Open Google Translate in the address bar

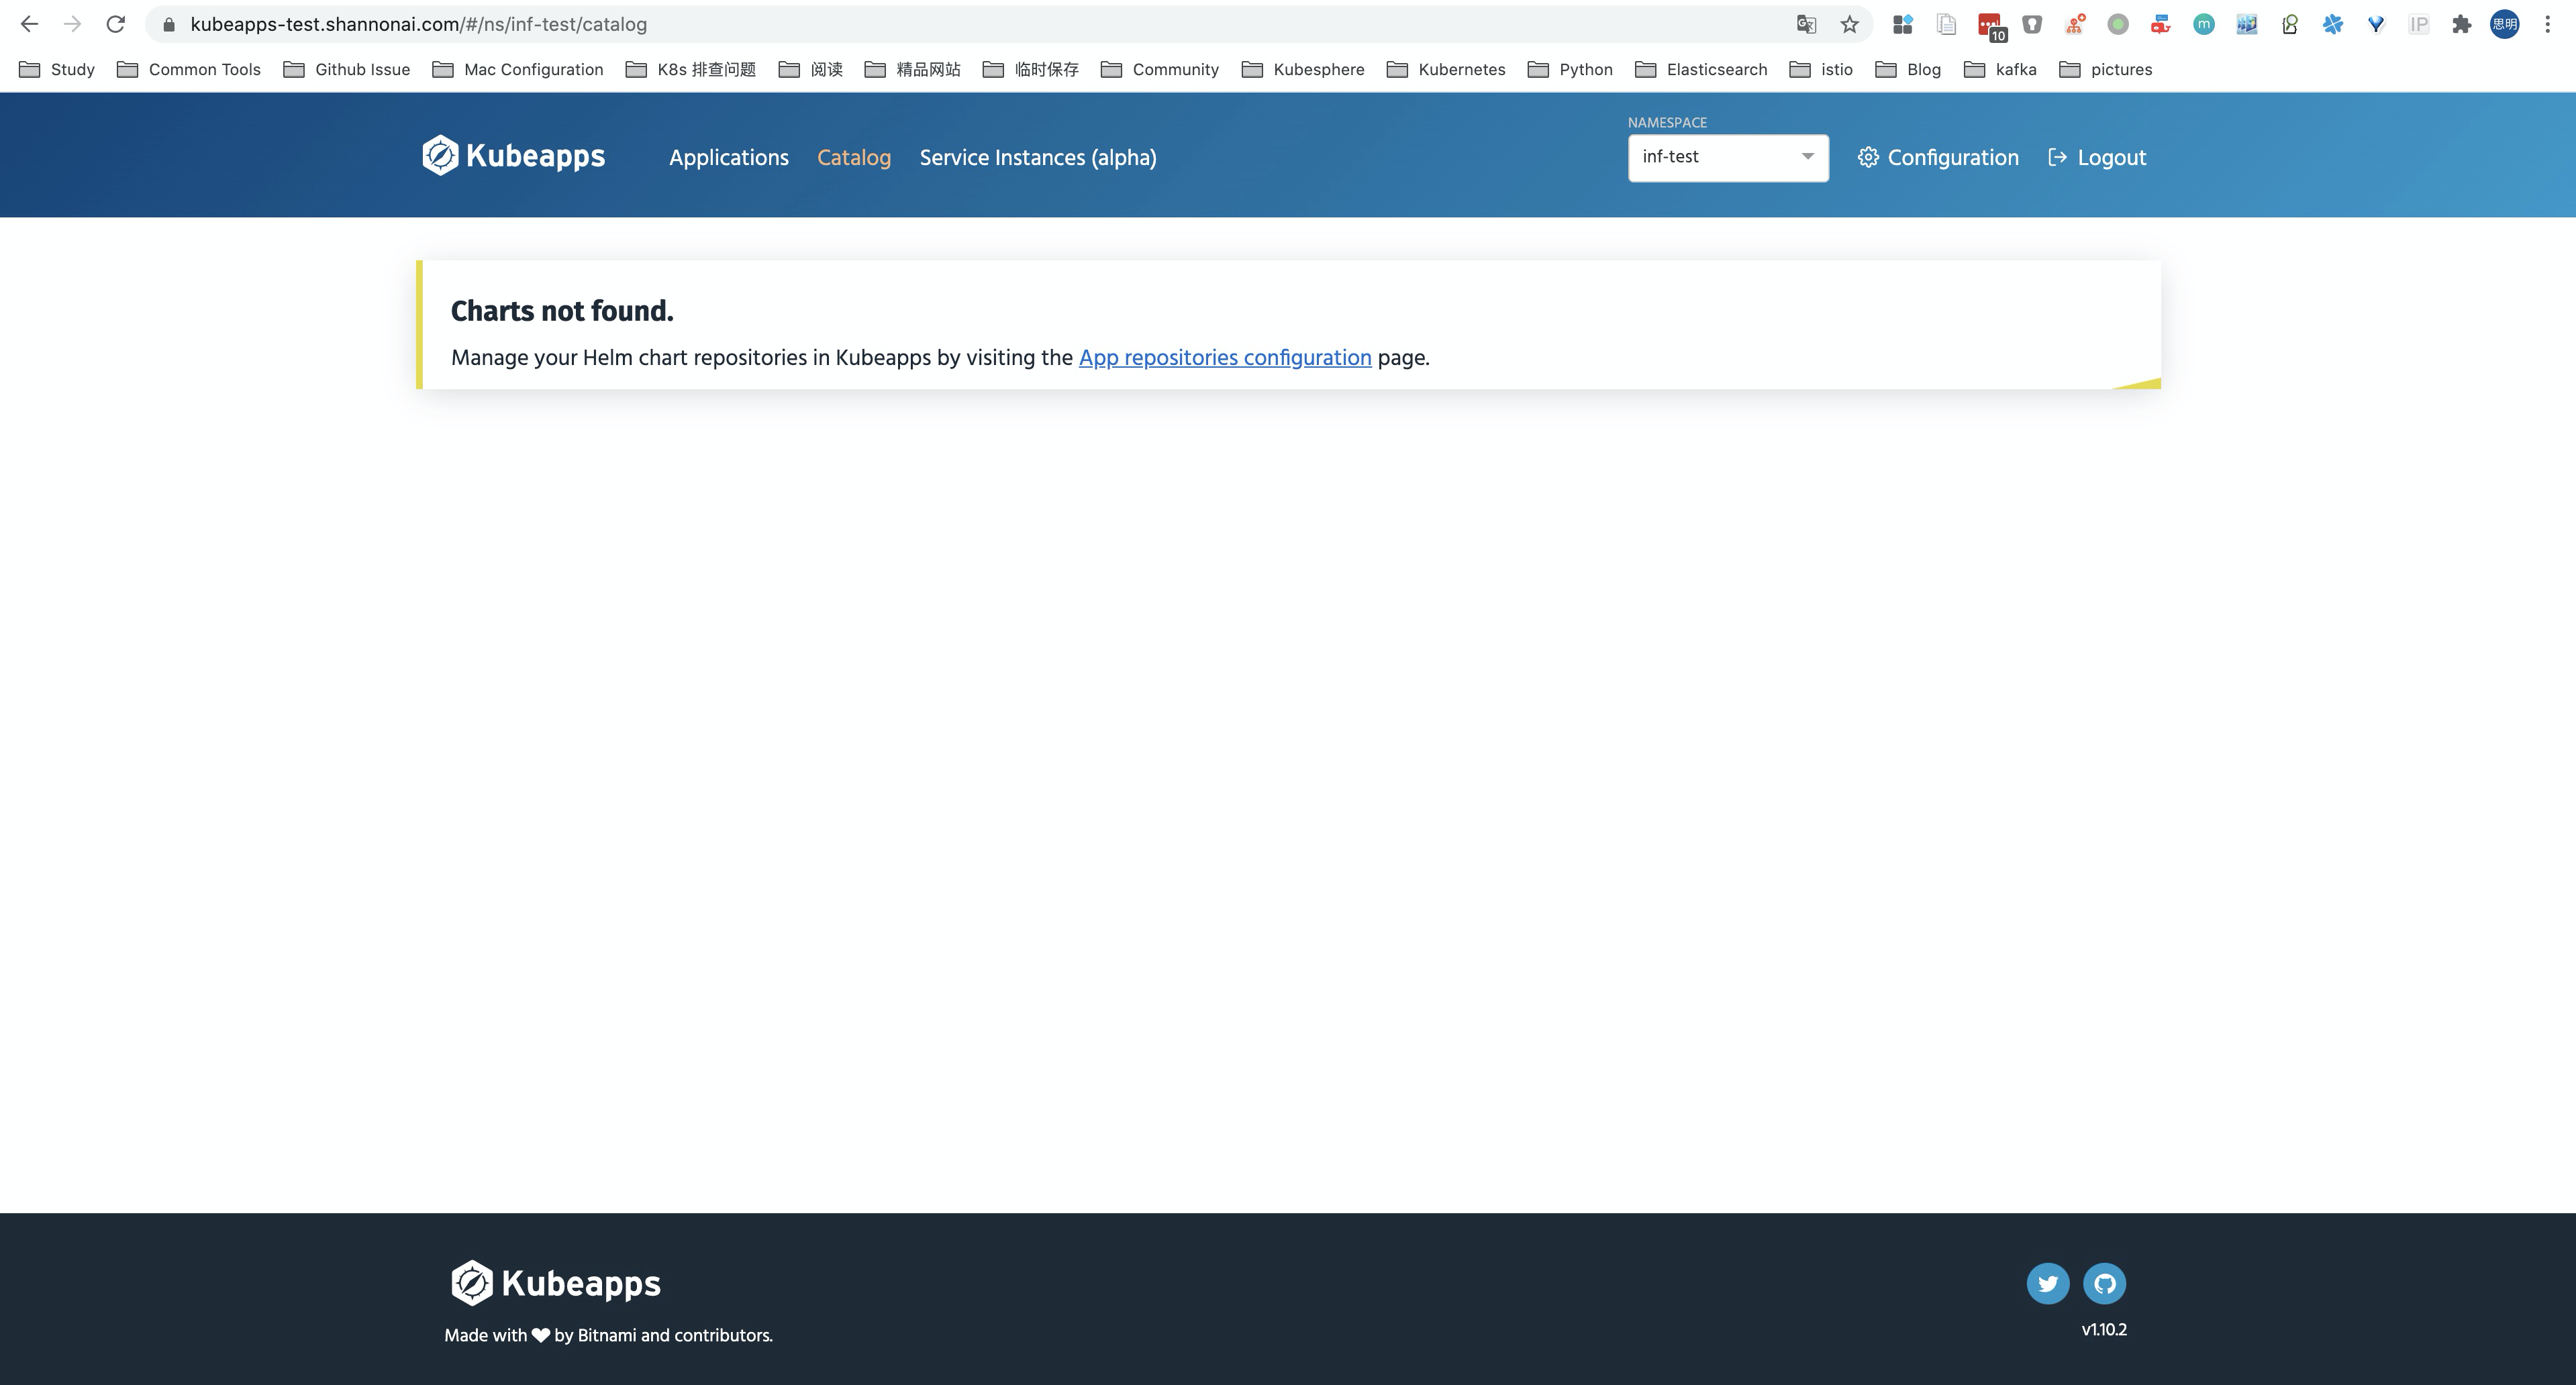(1805, 23)
